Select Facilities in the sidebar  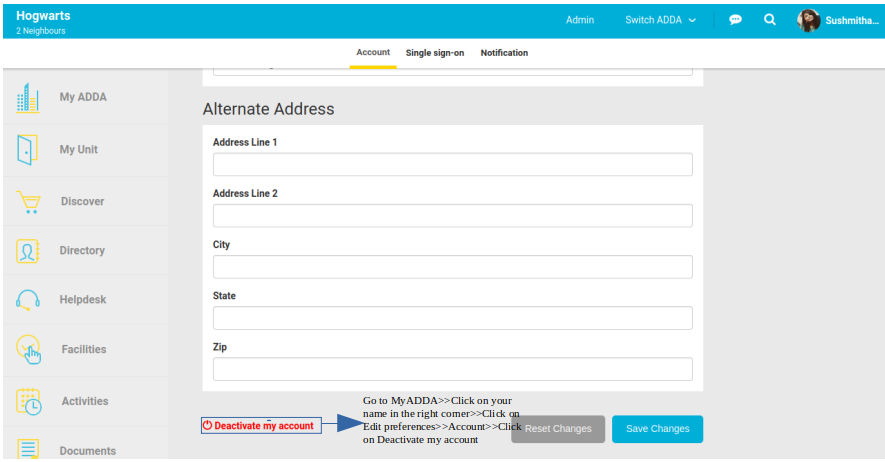coord(84,349)
